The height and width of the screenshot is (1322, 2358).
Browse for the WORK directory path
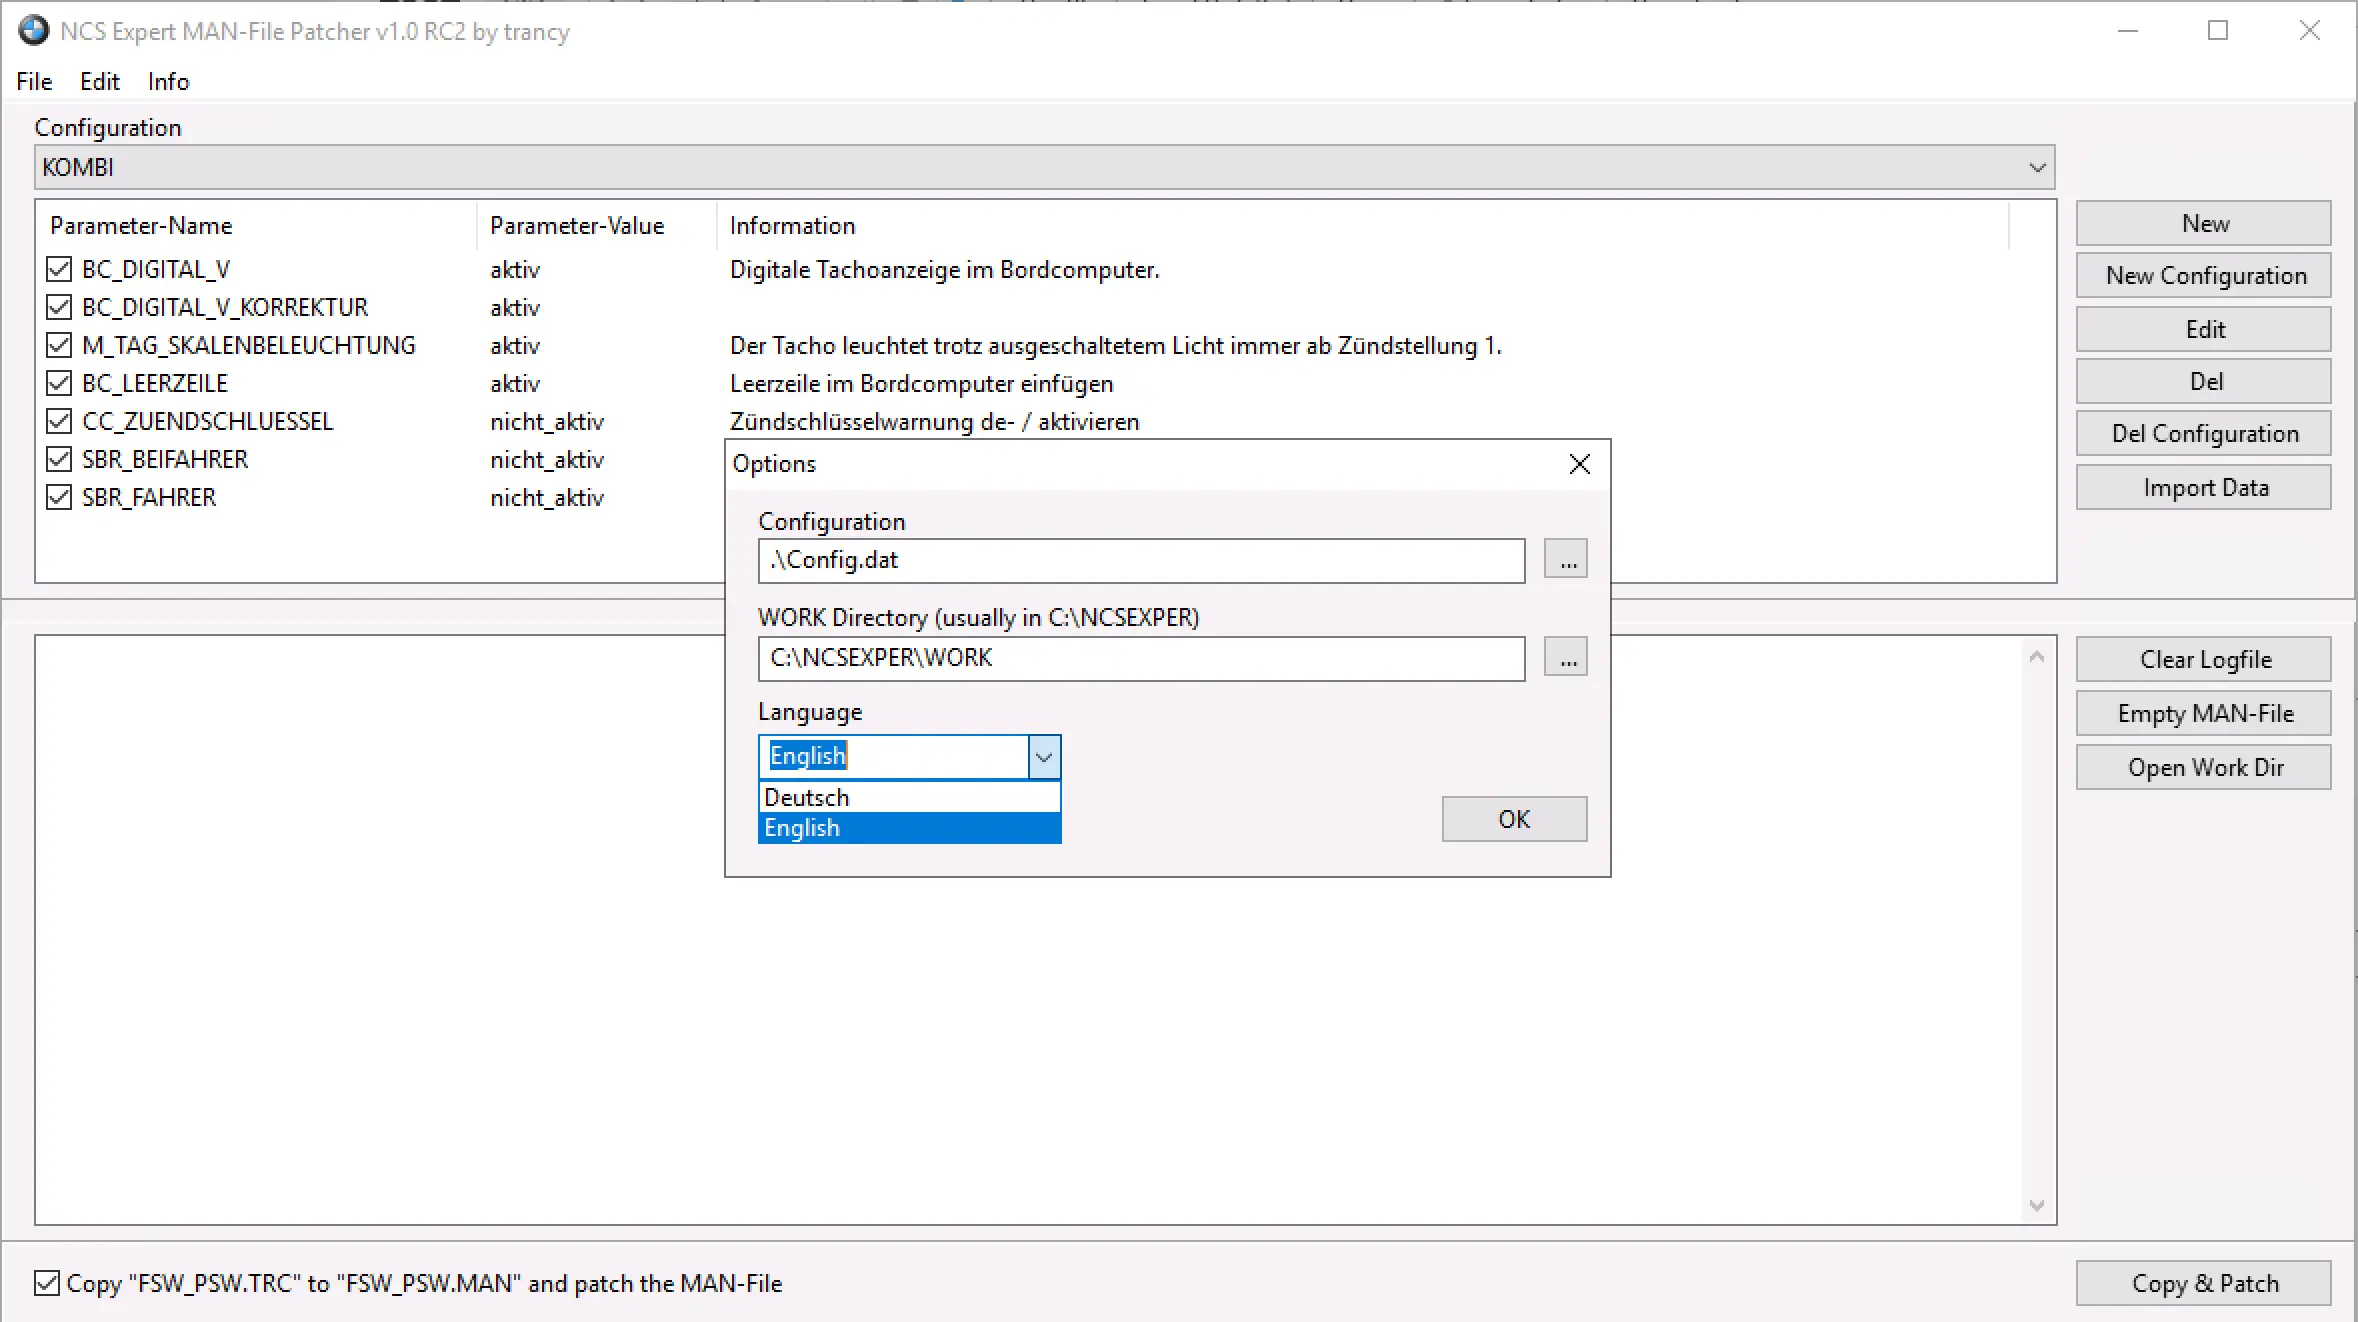[1565, 658]
